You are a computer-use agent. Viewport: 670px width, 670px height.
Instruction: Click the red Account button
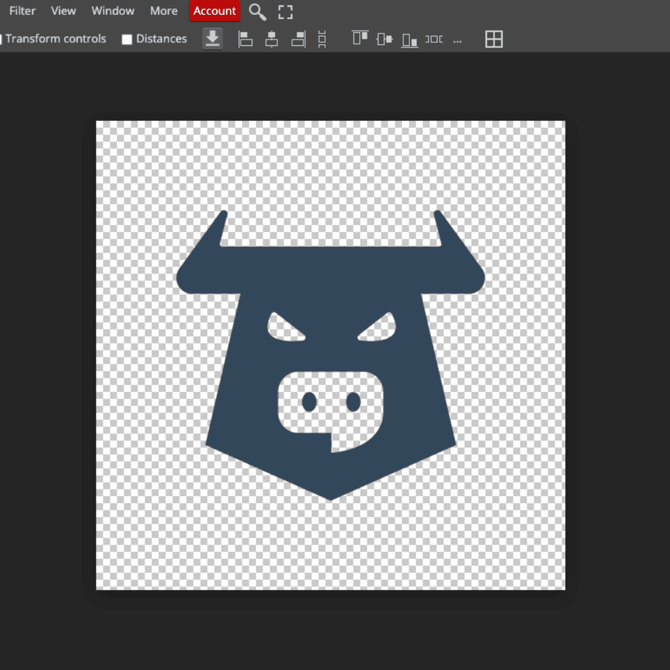(215, 11)
